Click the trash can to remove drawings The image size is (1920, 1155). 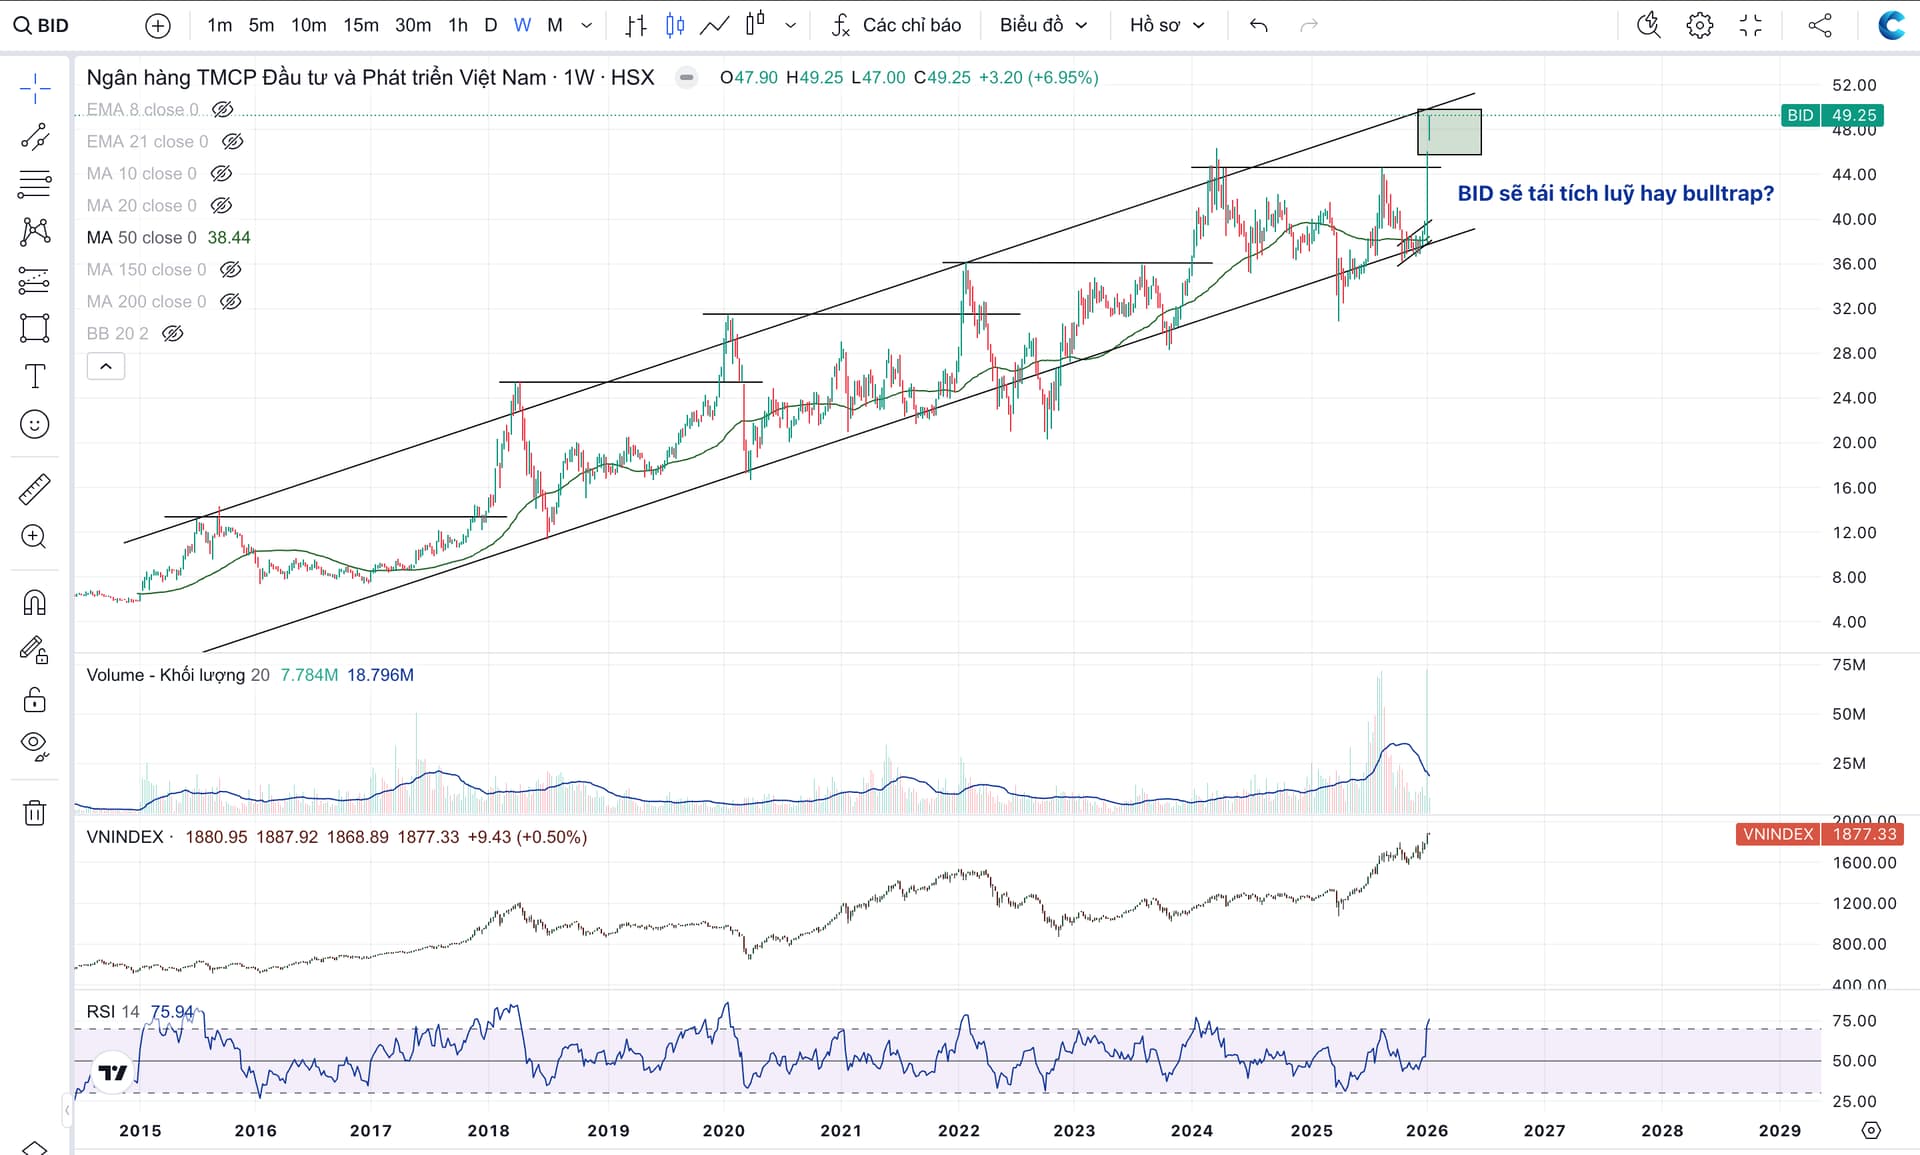(35, 812)
